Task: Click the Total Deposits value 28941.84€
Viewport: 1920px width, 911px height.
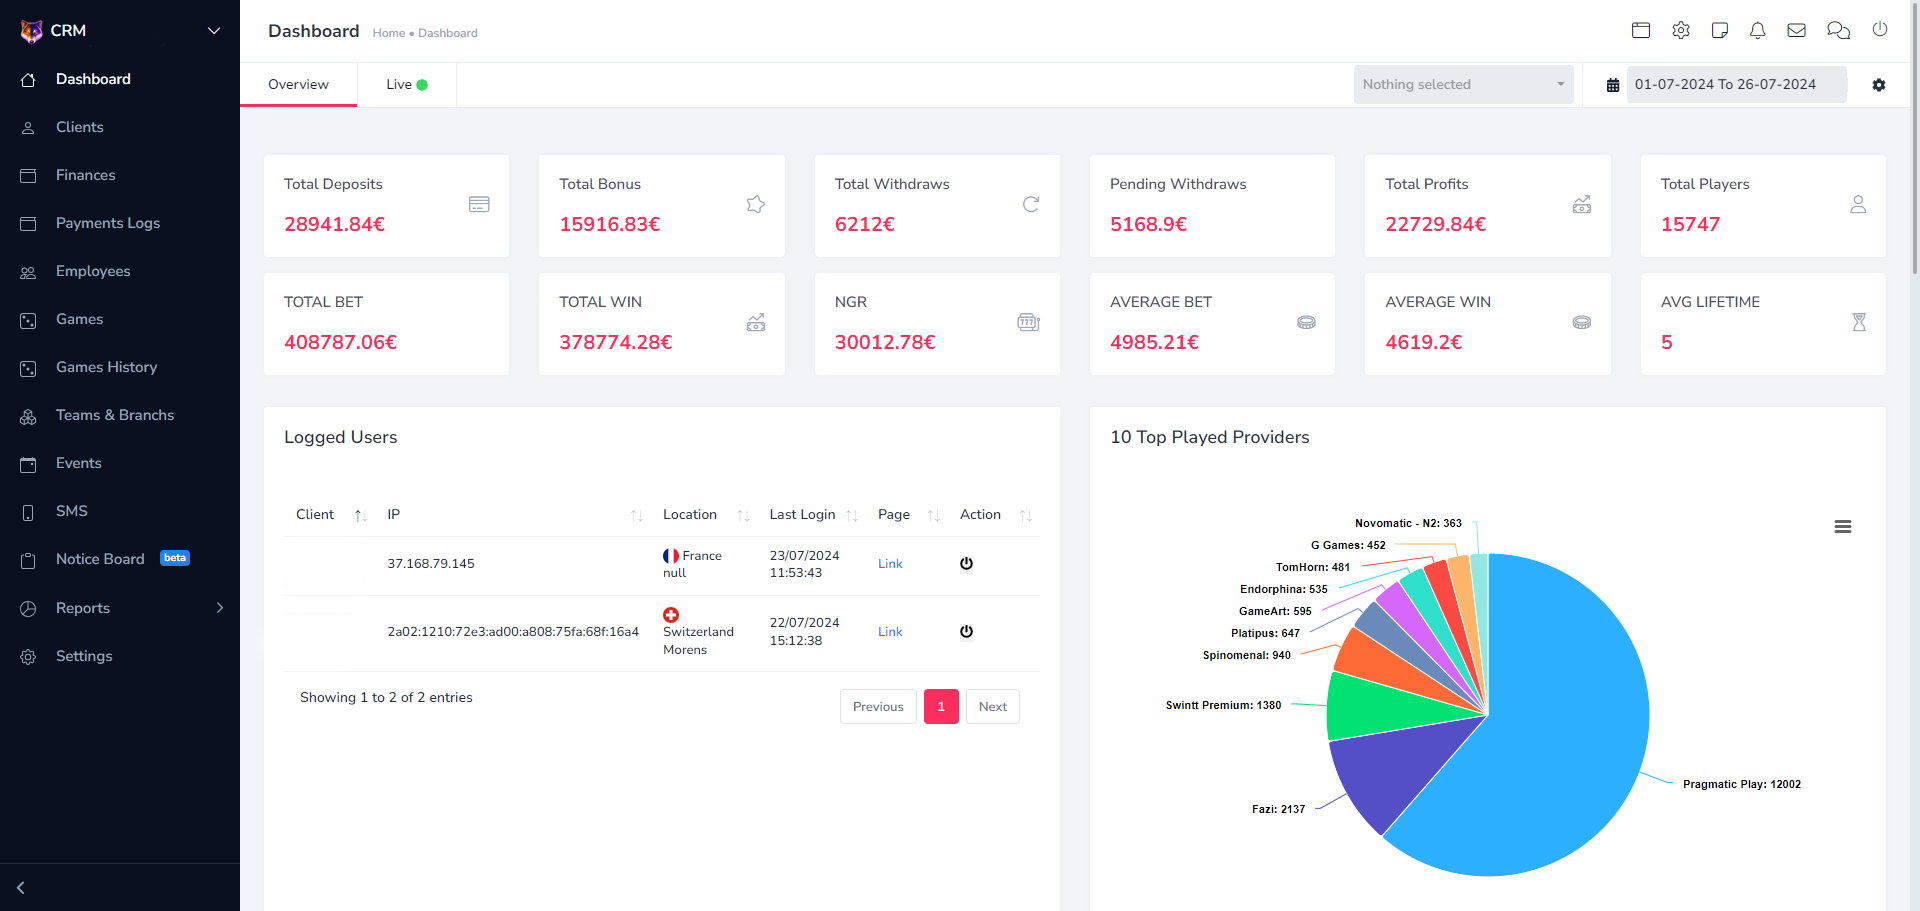Action: click(334, 224)
